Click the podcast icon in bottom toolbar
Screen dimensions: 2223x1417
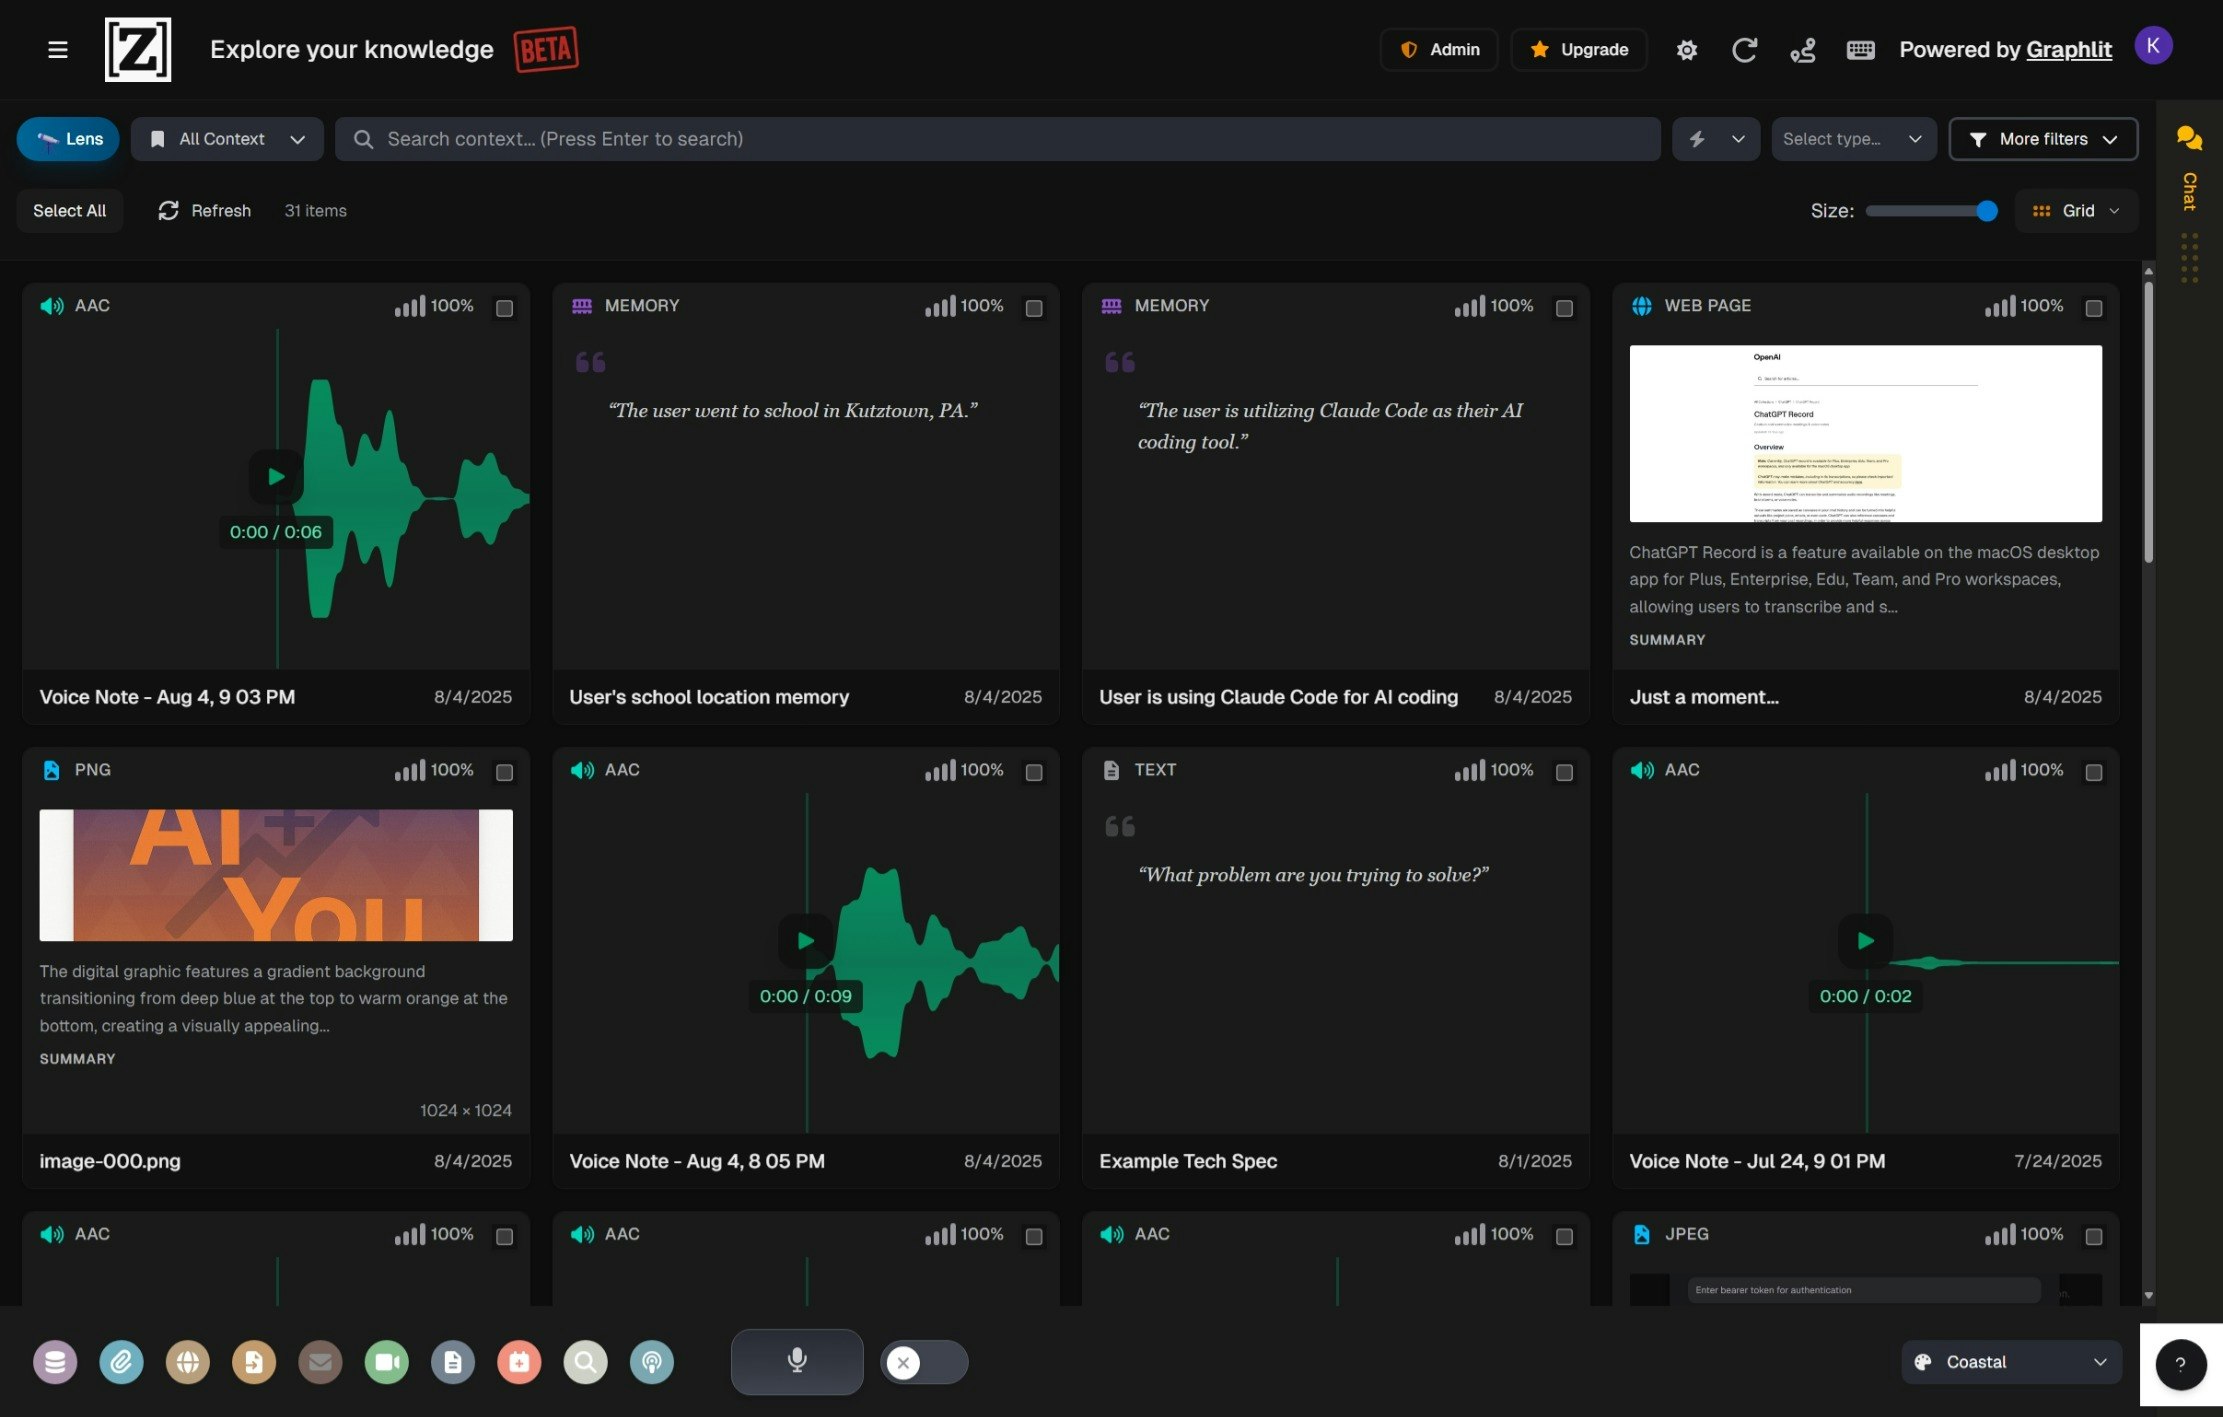(651, 1362)
